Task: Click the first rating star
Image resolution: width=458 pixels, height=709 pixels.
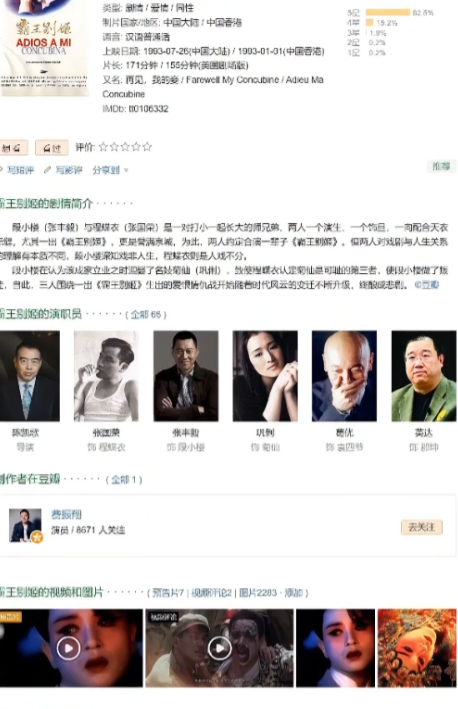Action: click(104, 147)
